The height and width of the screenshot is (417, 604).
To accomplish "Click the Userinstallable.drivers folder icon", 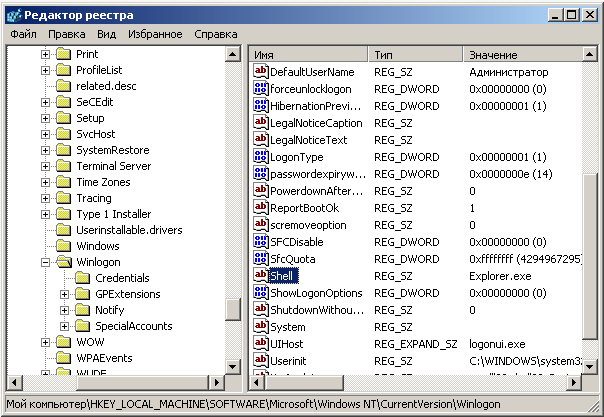I will 64,230.
